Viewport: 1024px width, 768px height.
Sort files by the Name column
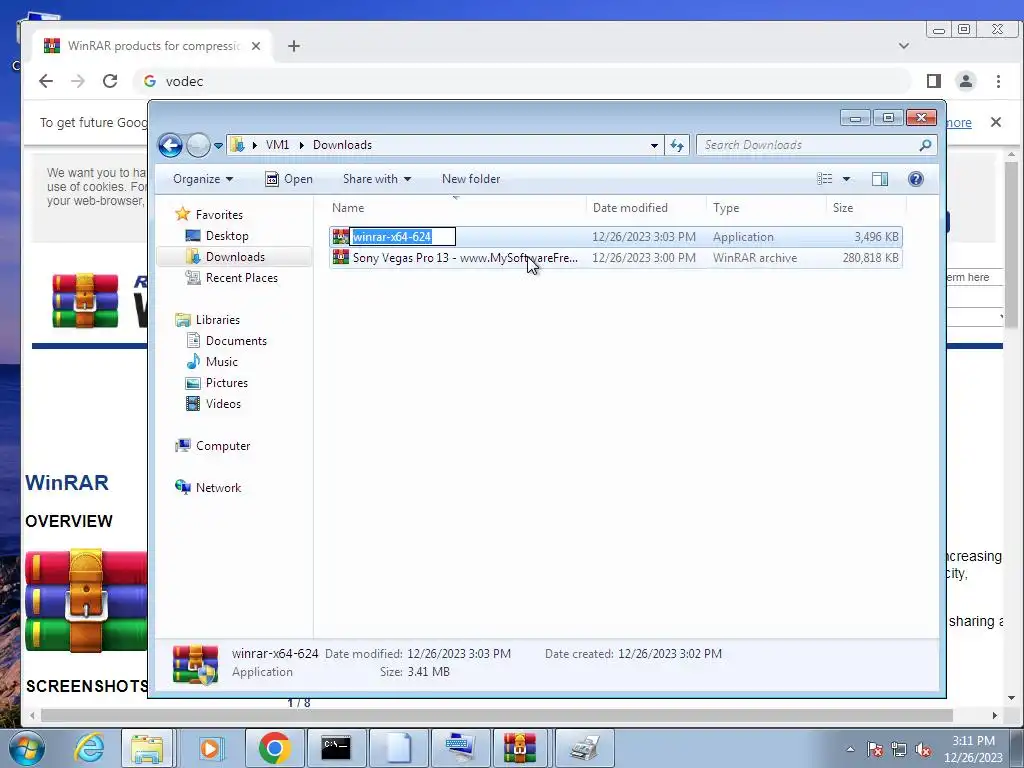tap(456, 208)
